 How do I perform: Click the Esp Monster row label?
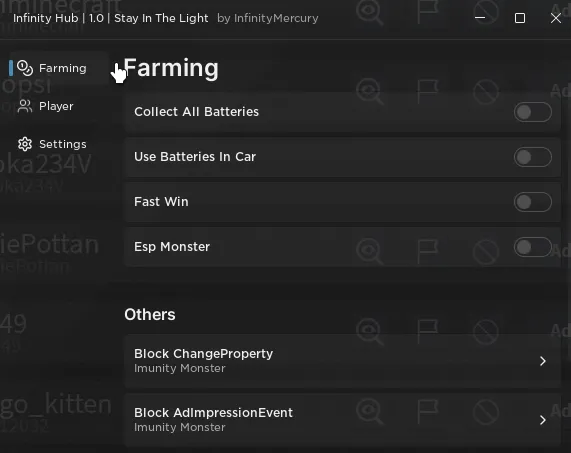[x=172, y=247]
